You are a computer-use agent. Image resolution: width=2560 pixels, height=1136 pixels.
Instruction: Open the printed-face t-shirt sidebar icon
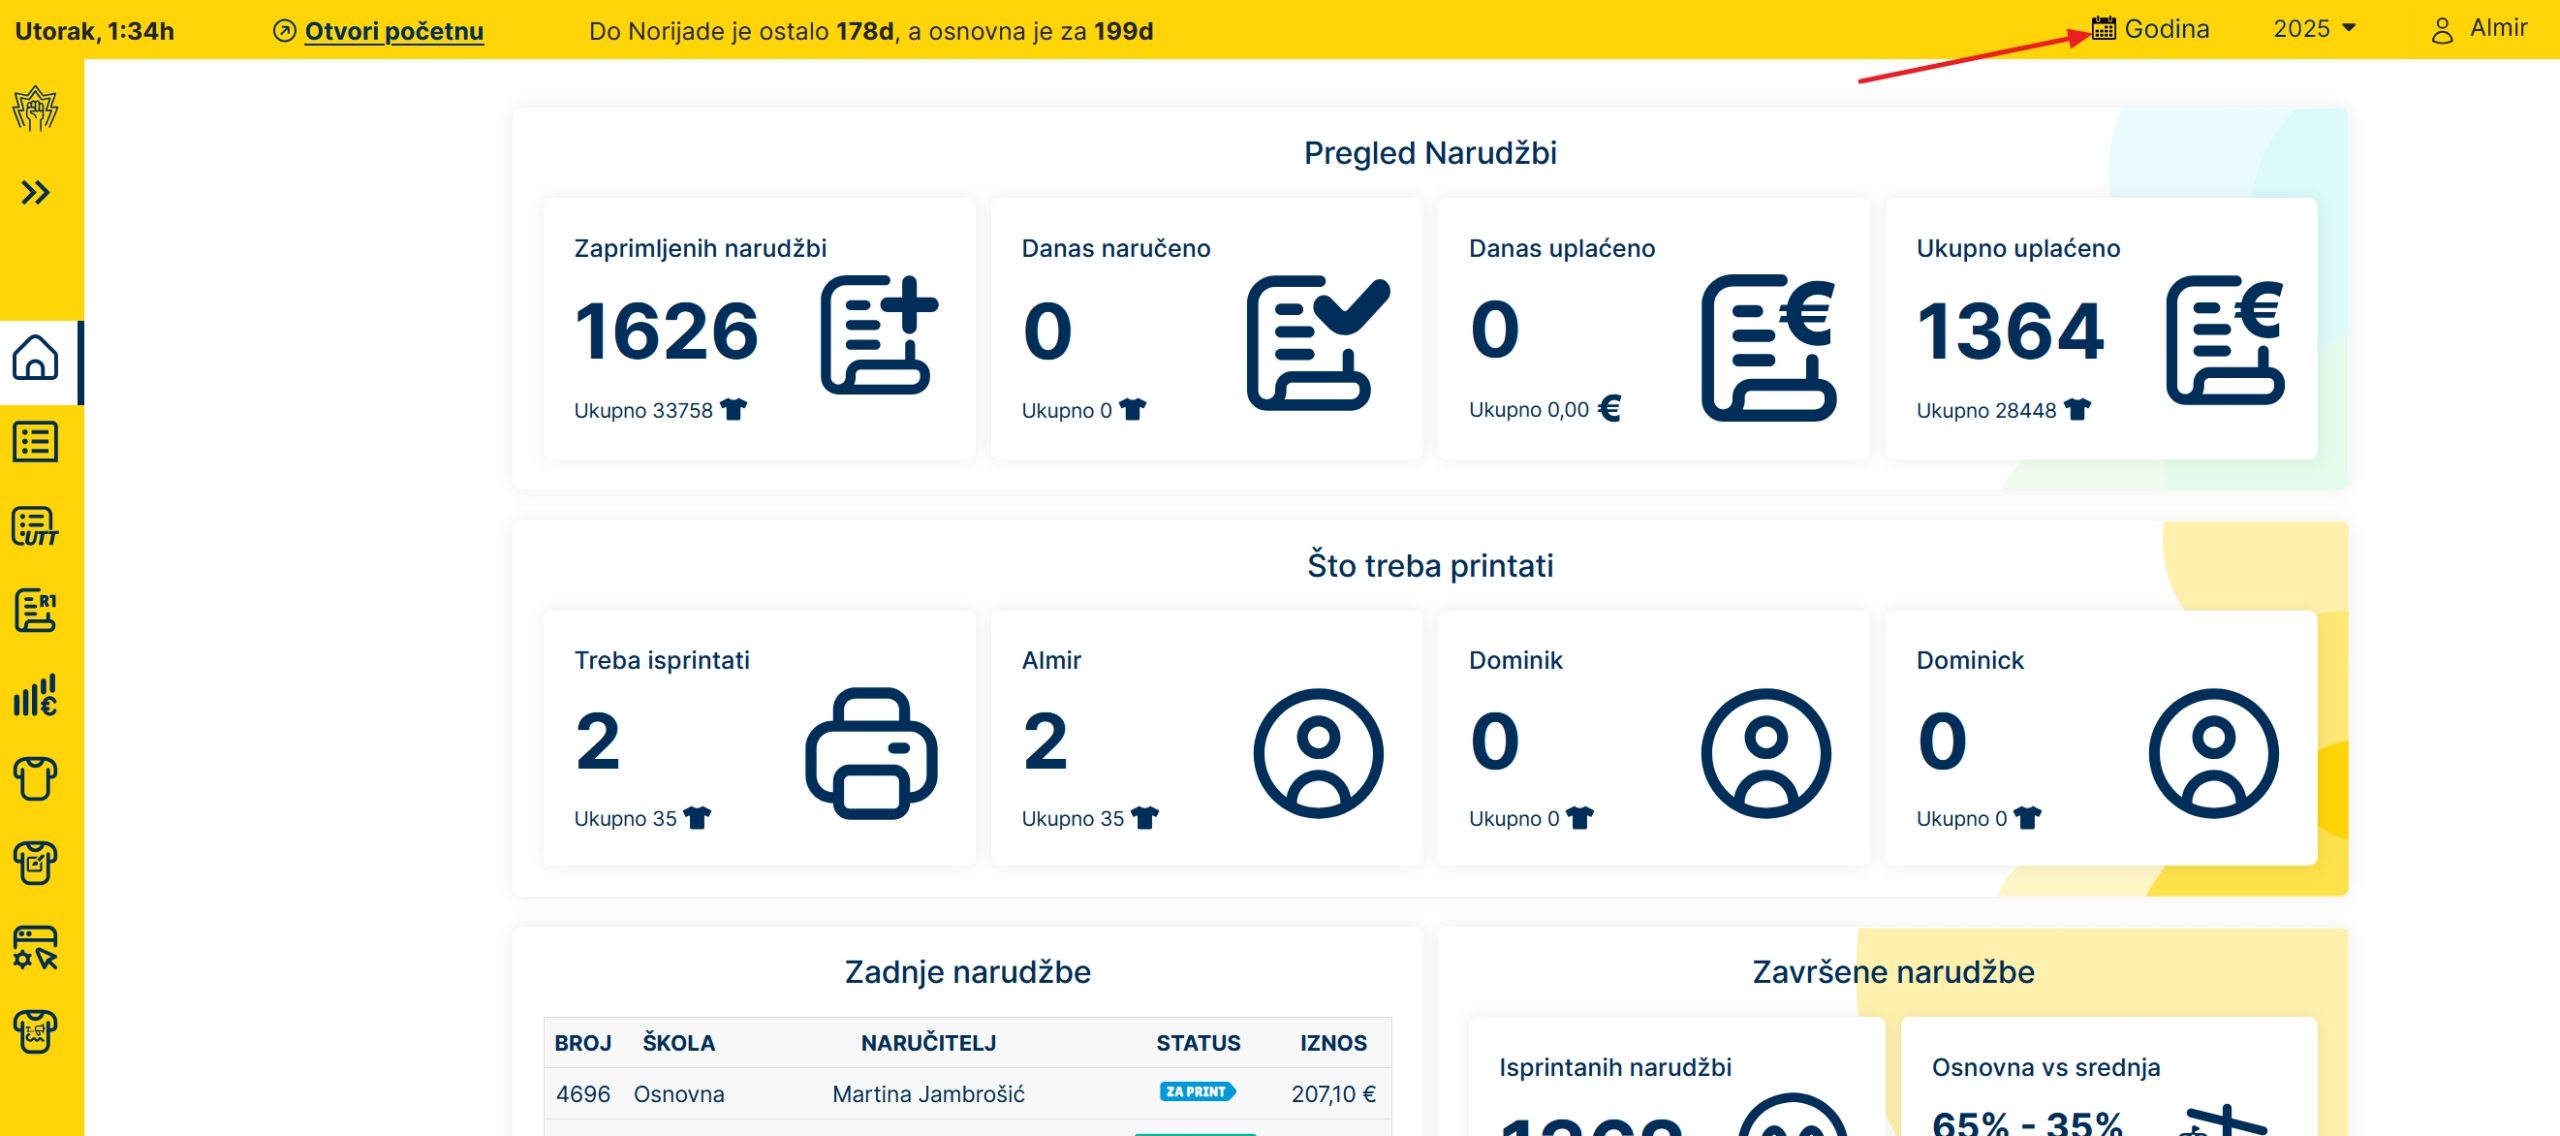(x=36, y=1031)
